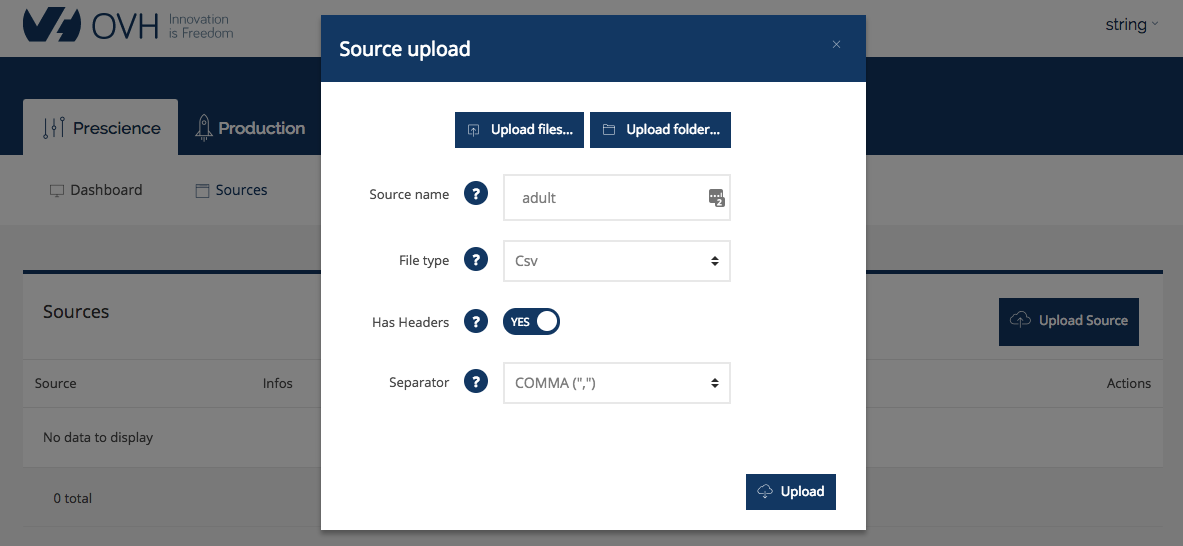Screen dimensions: 1183x546
Task: Switch to the Prescience tab
Action: click(x=101, y=128)
